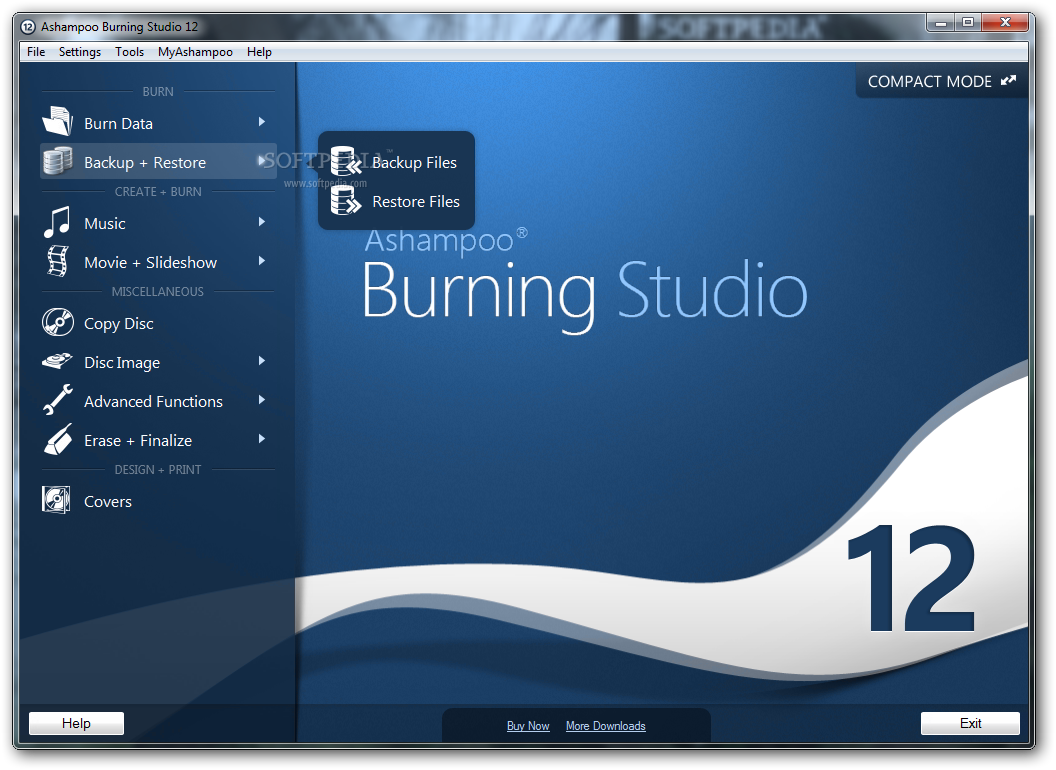This screenshot has height=770, width=1056.
Task: Select Restore Files from the submenu
Action: [416, 201]
